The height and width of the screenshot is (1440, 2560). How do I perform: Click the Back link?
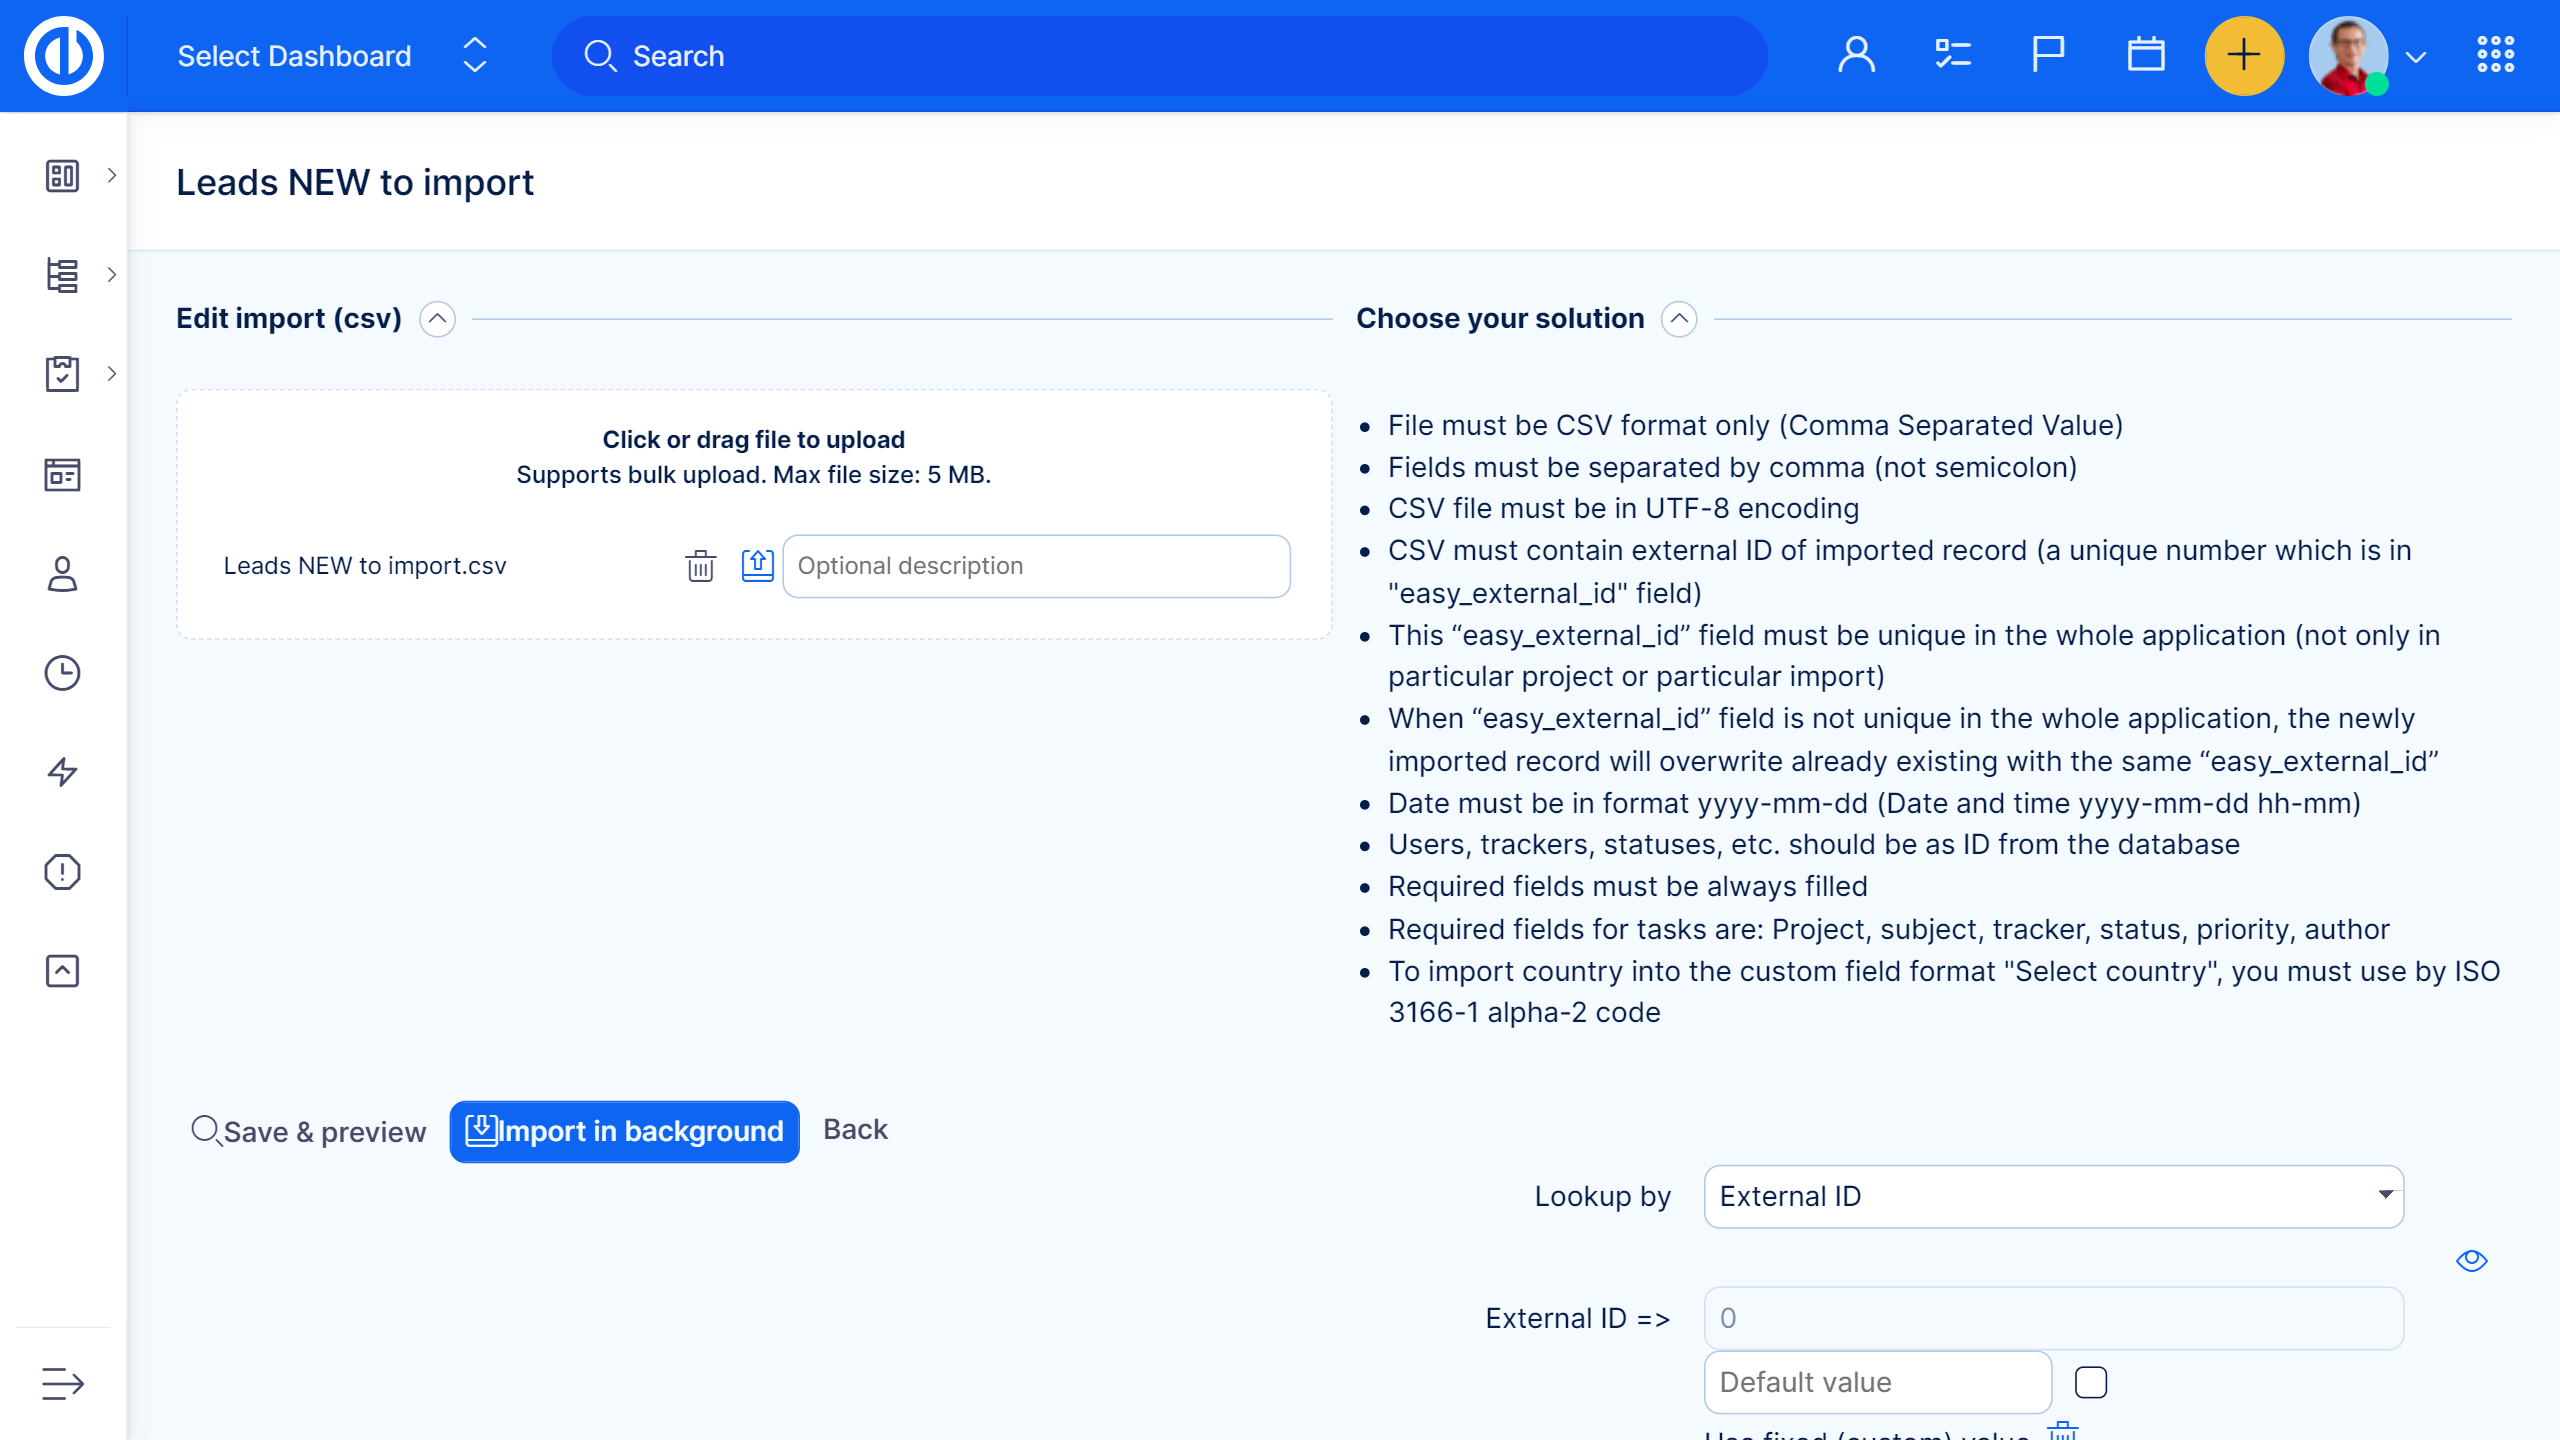pyautogui.click(x=855, y=1129)
